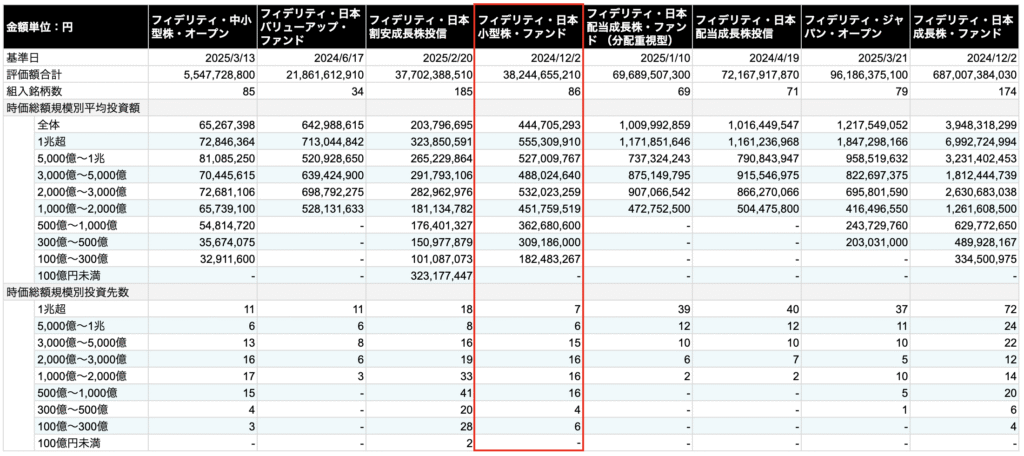Click the total value 72,167,917,870
Image resolution: width=1024 pixels, height=456 pixels.
[762, 74]
